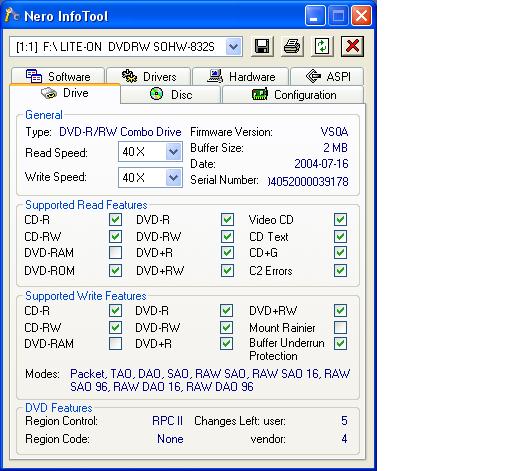Toggle DVD-RAM checkbox under Read Features

[115, 253]
